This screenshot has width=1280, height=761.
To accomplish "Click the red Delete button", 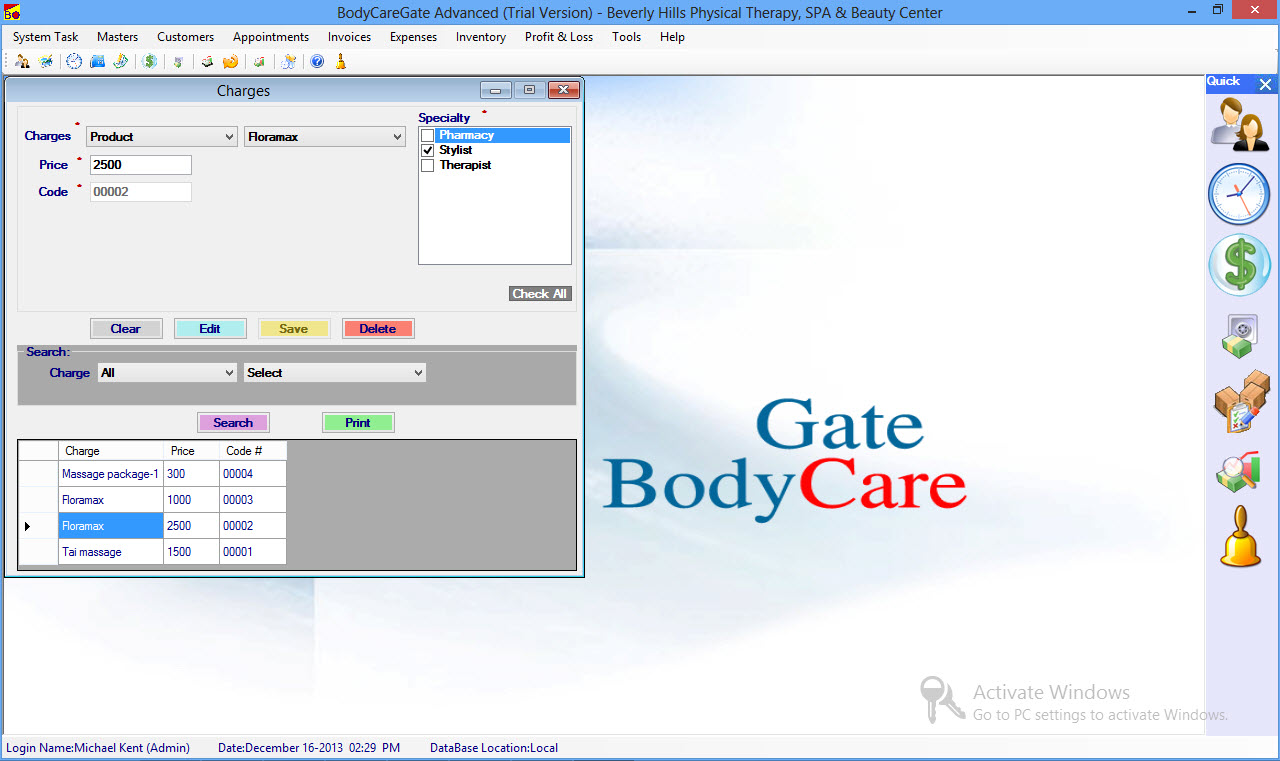I will (x=378, y=329).
